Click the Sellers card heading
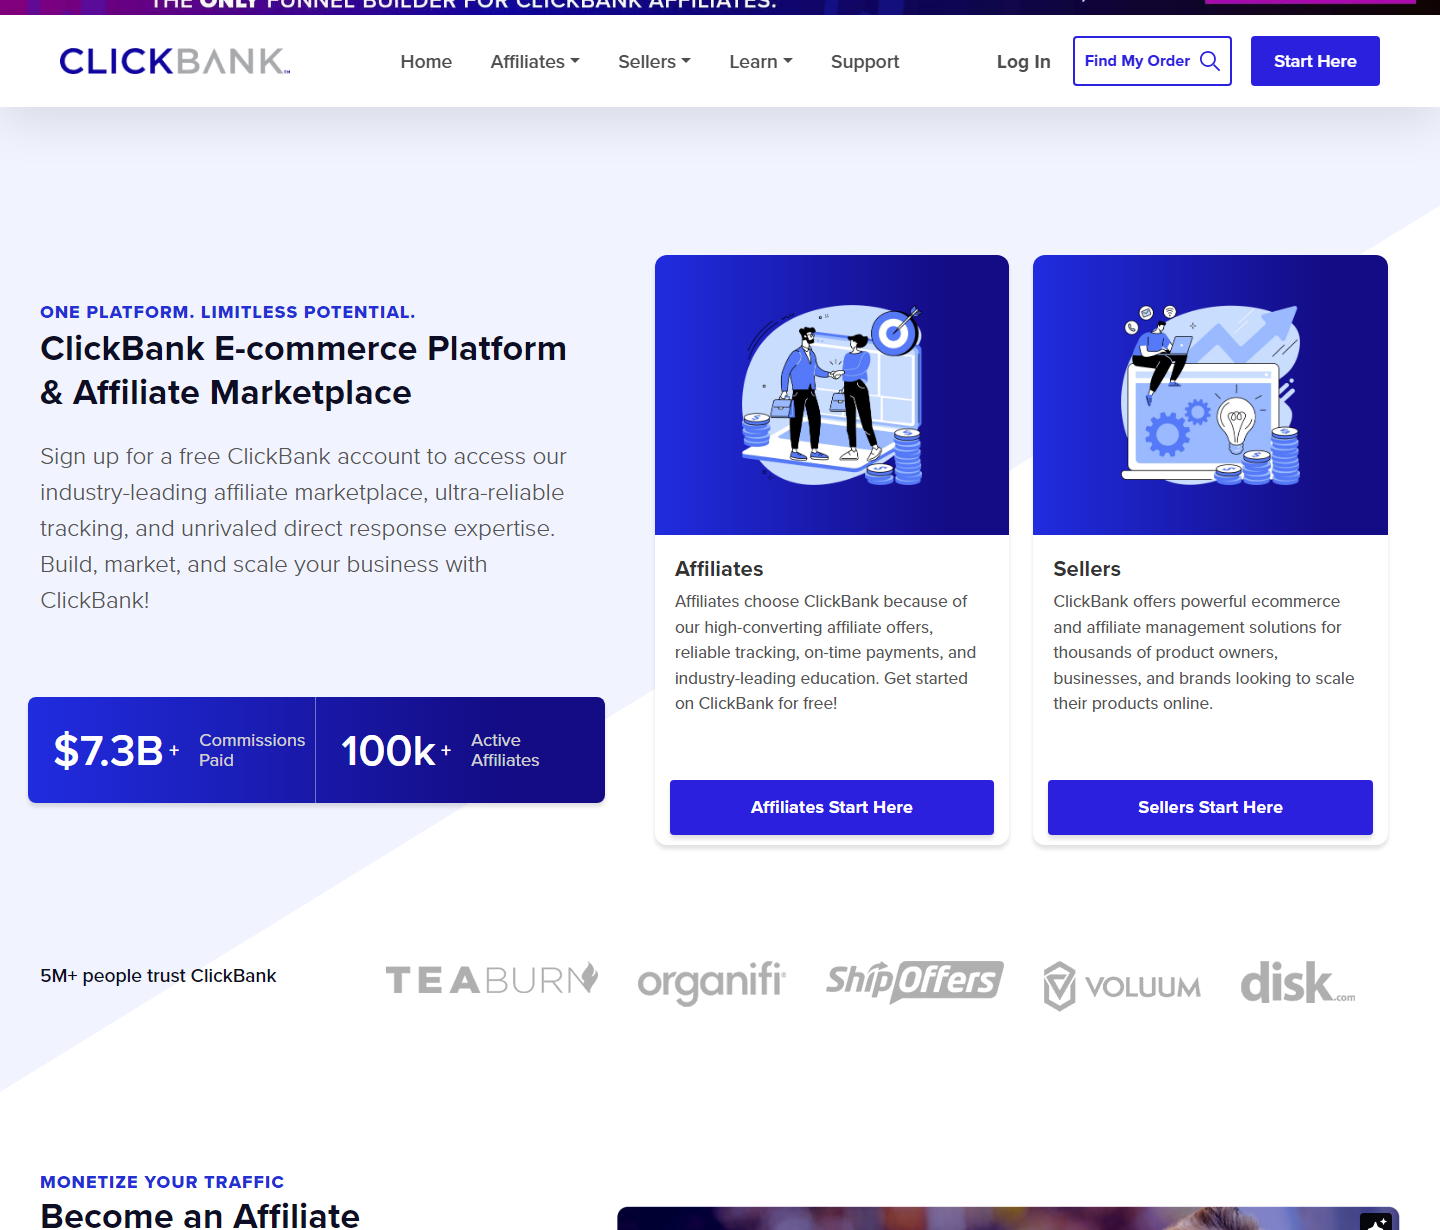1440x1230 pixels. tap(1087, 569)
